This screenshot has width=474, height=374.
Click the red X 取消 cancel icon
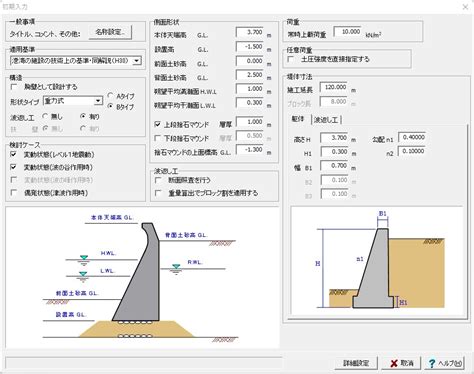(x=394, y=363)
